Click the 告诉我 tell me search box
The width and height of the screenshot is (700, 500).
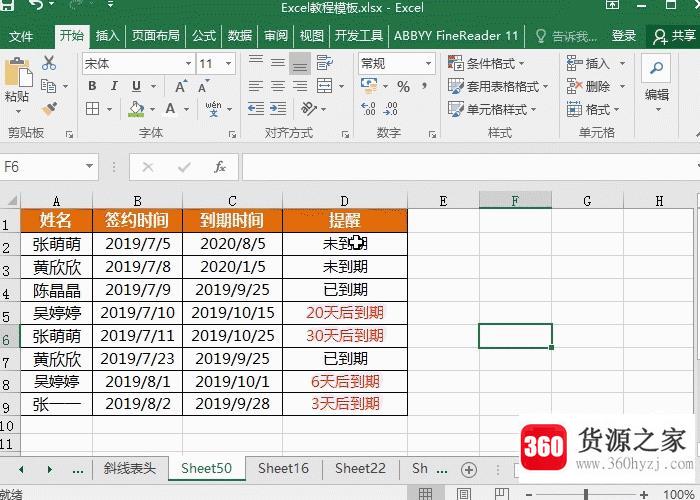click(567, 36)
